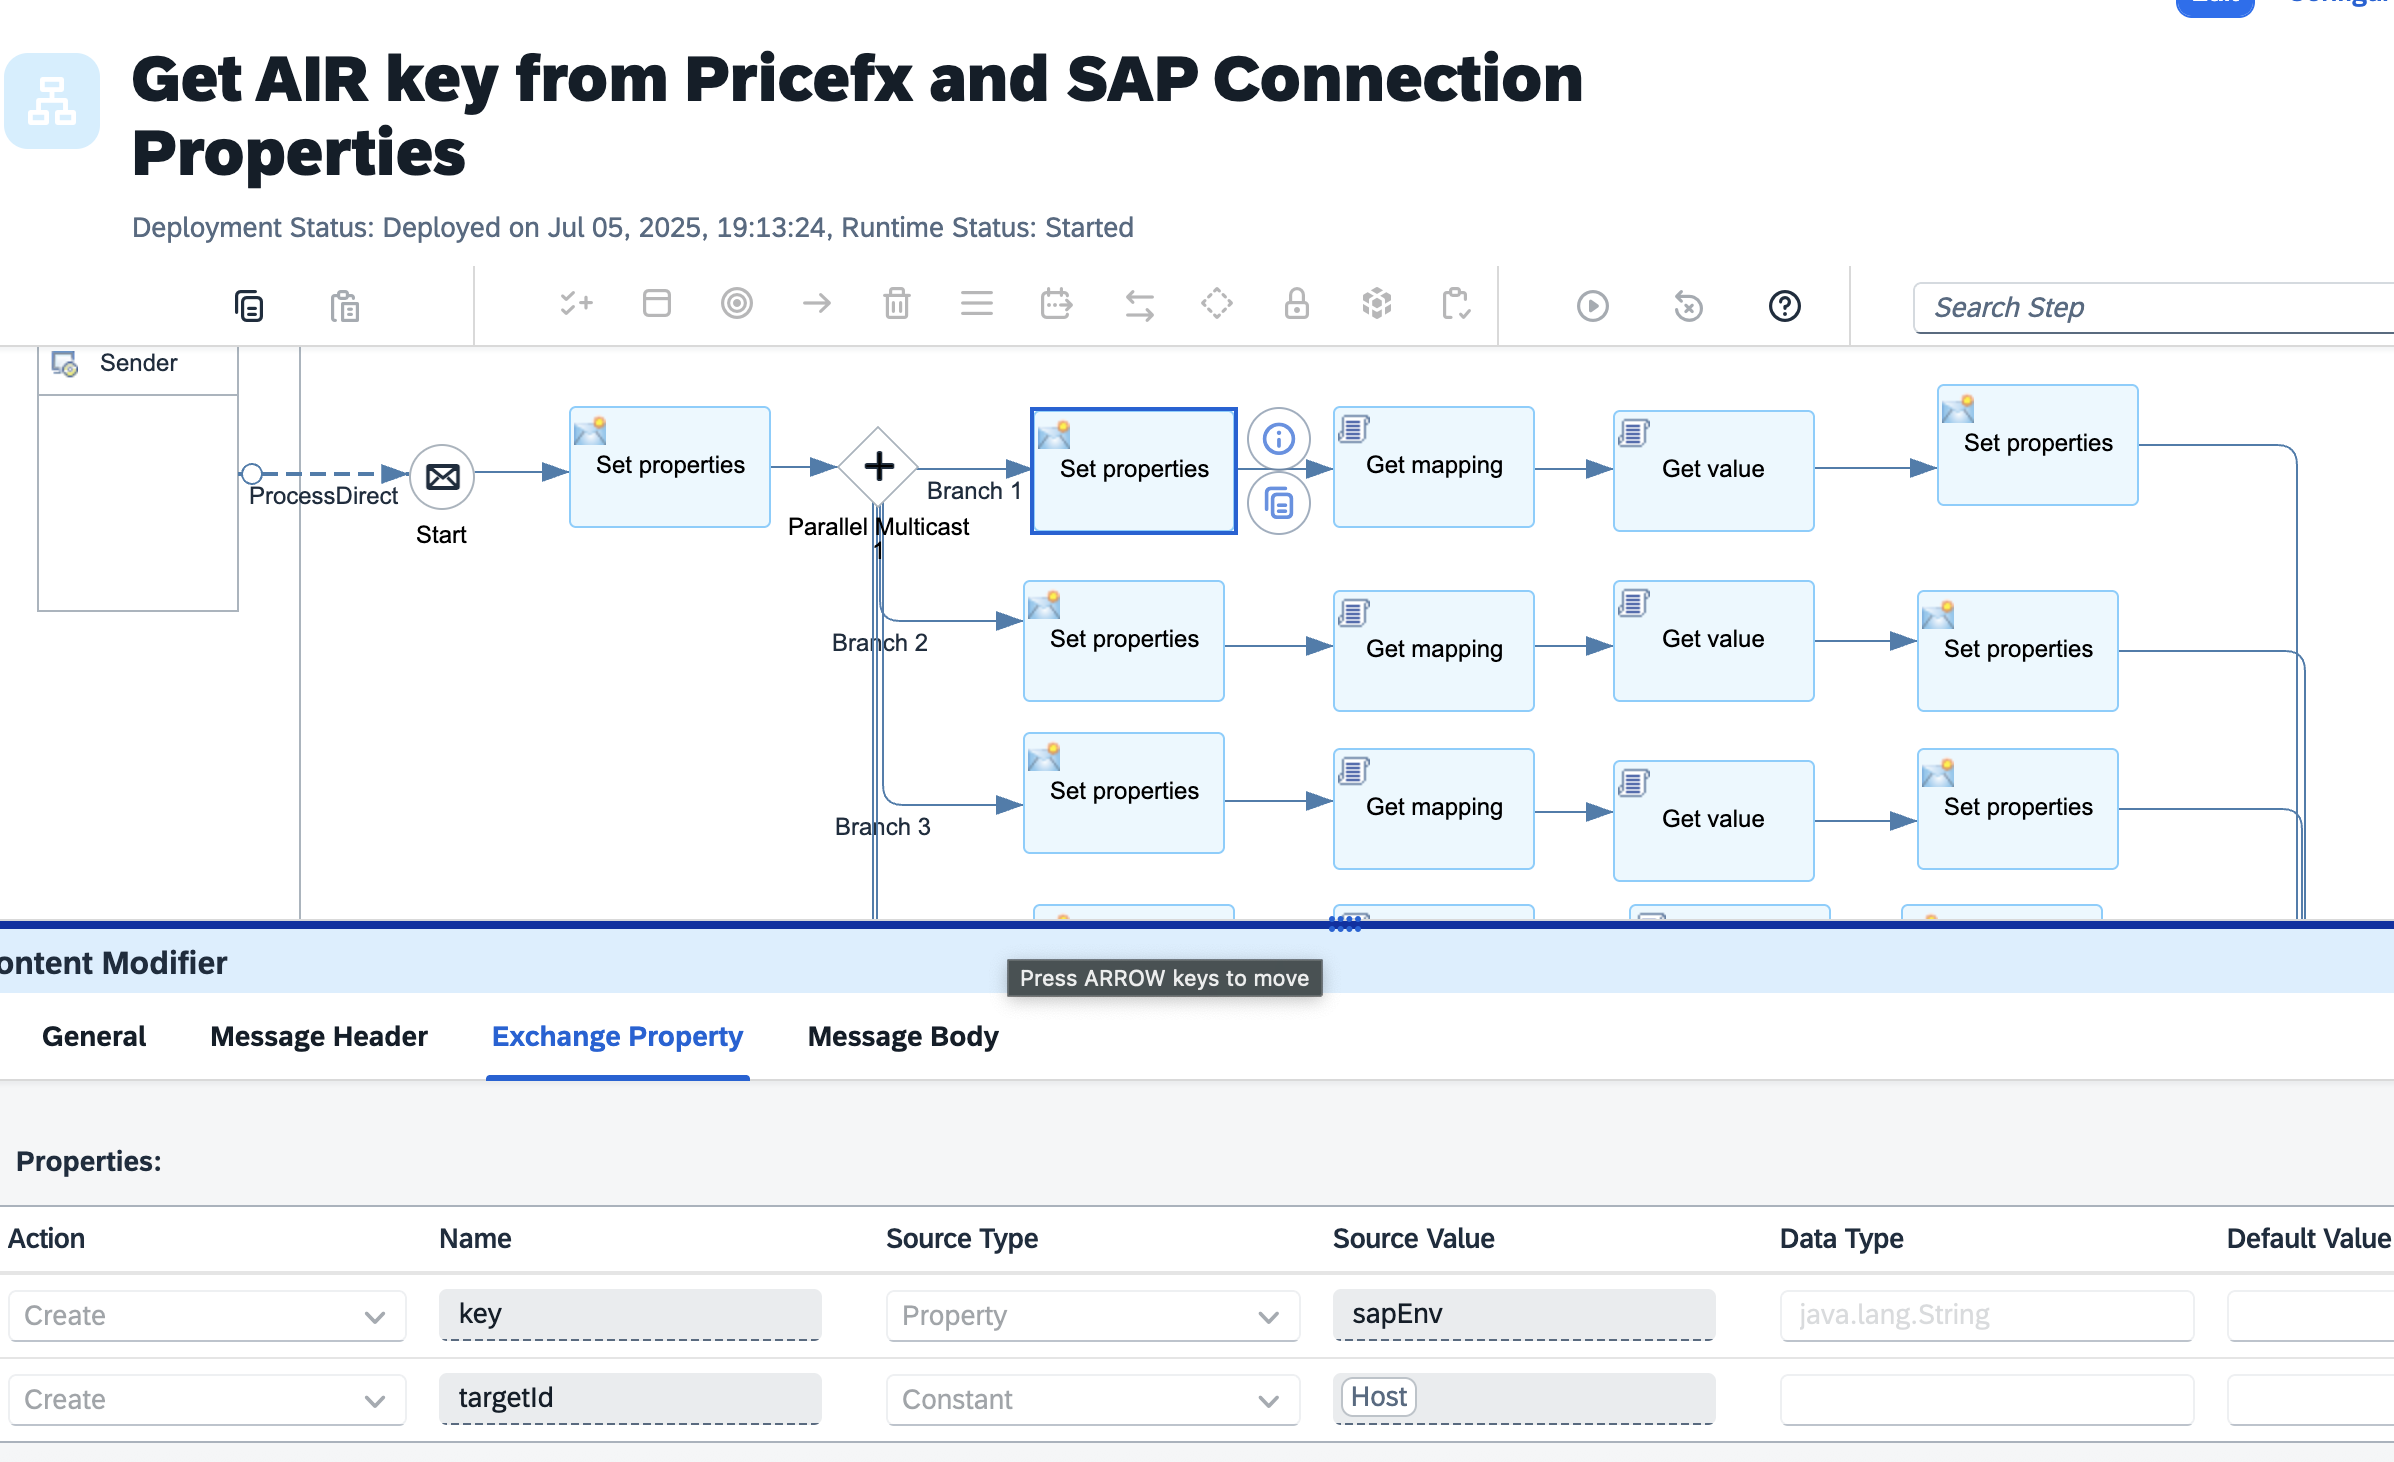2394x1462 pixels.
Task: Click the Parallel Multicast gateway
Action: 878,466
